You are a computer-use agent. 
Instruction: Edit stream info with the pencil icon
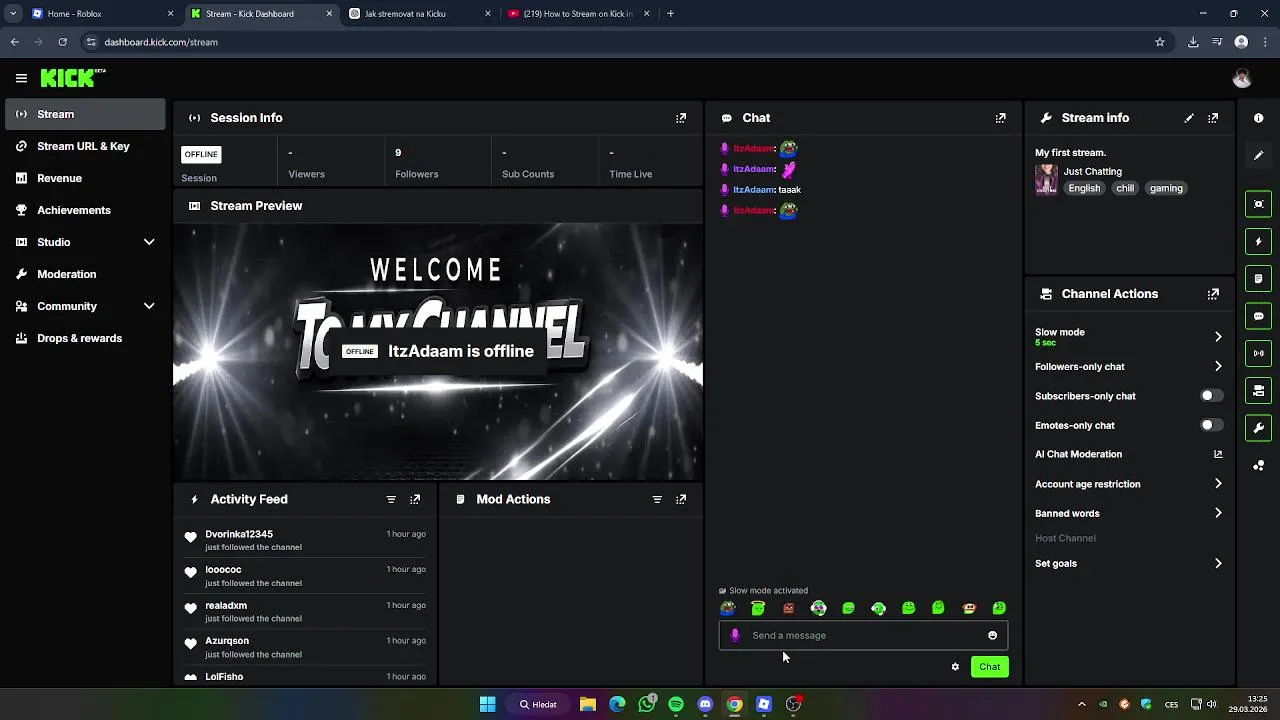(1189, 118)
